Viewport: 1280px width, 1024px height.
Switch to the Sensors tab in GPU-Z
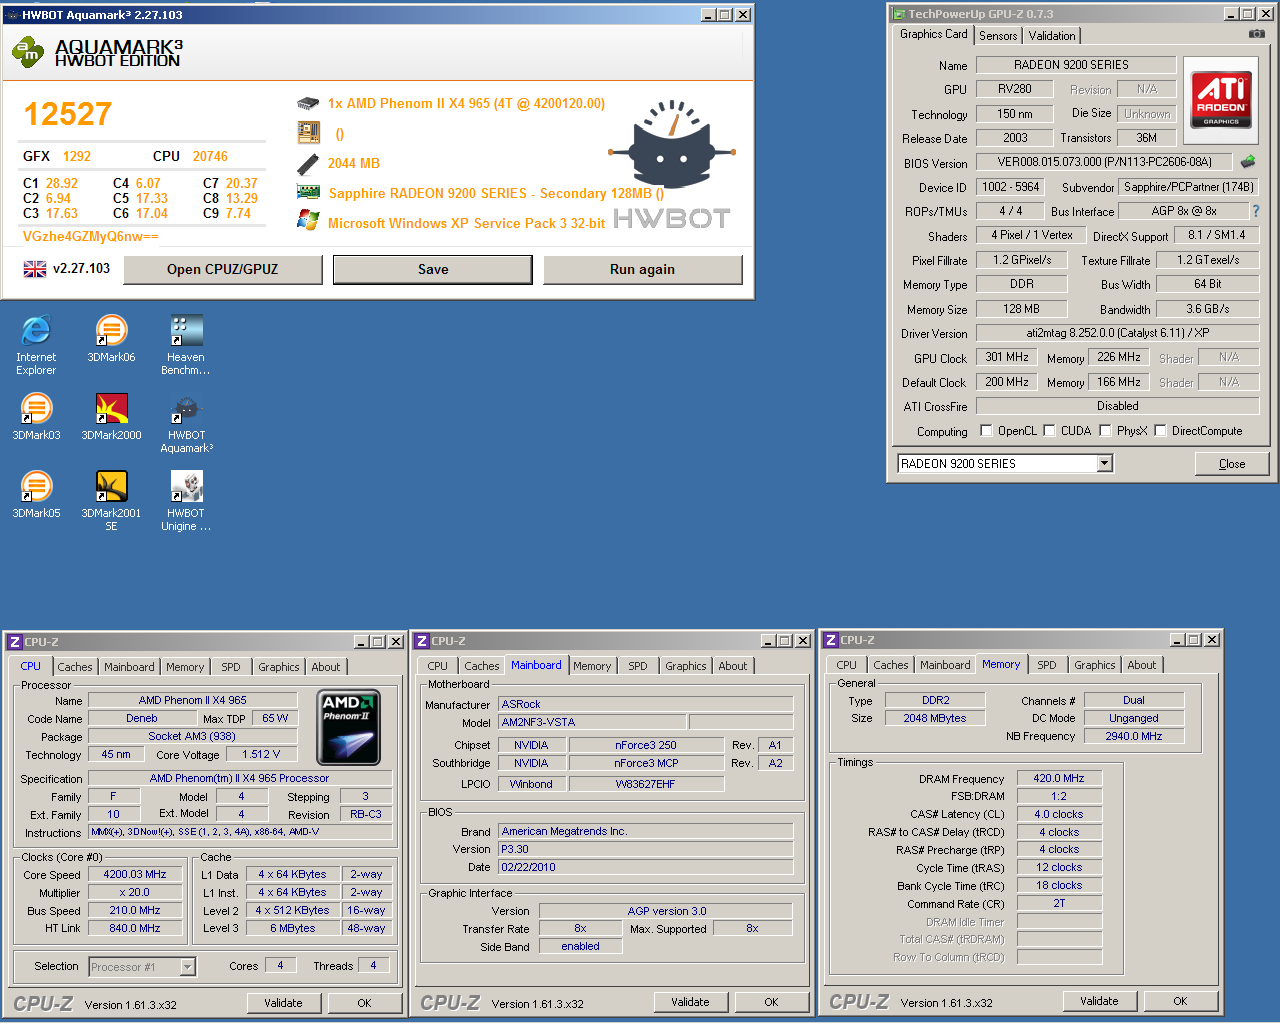[x=998, y=36]
